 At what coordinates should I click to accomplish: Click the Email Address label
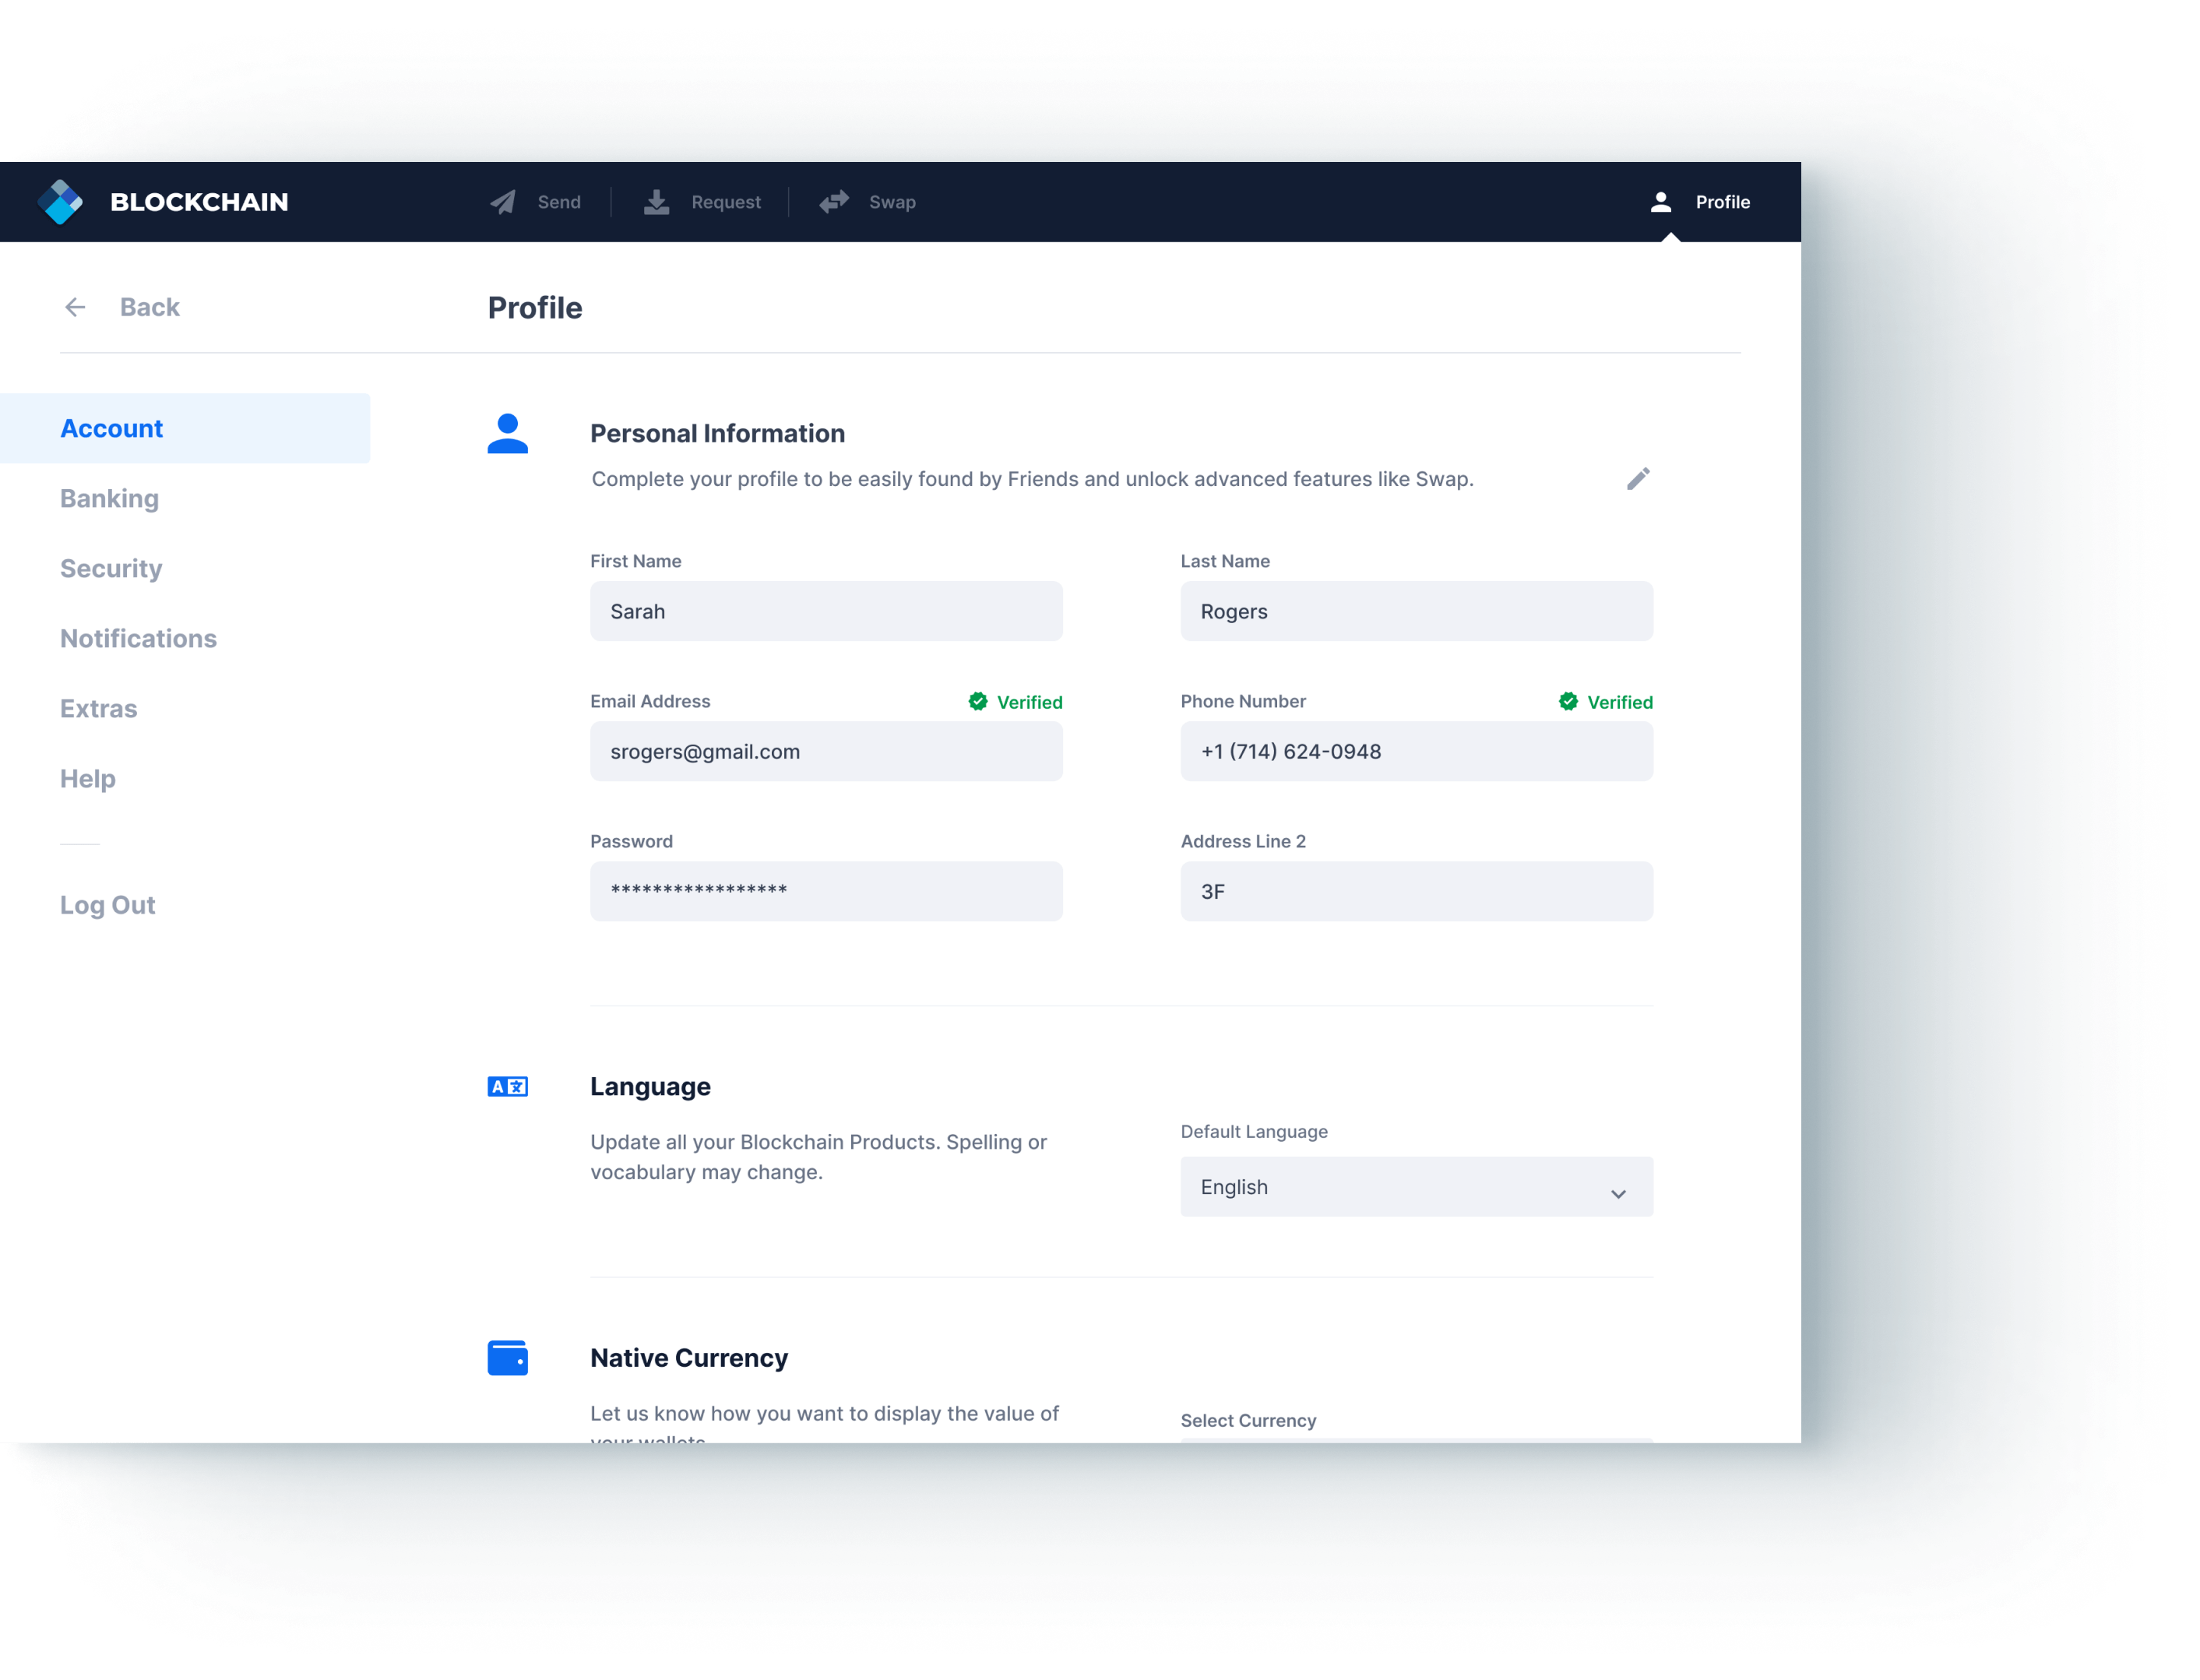tap(650, 701)
